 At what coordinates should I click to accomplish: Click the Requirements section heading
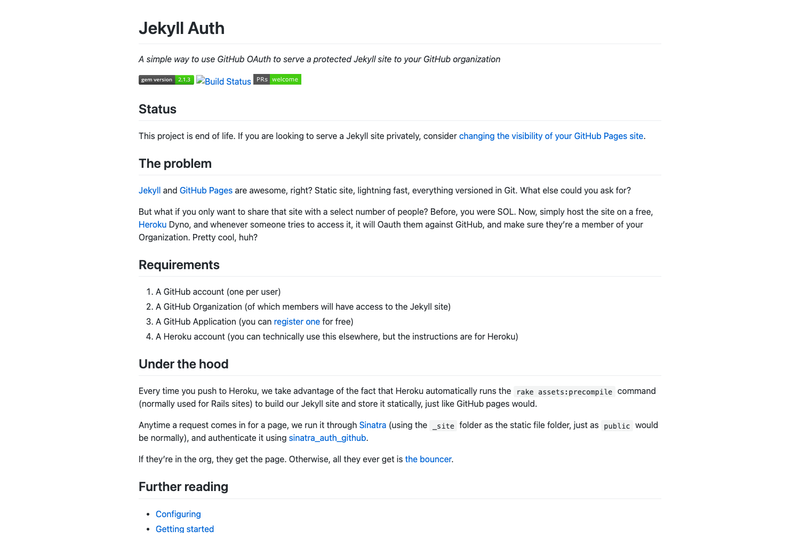pyautogui.click(x=179, y=265)
